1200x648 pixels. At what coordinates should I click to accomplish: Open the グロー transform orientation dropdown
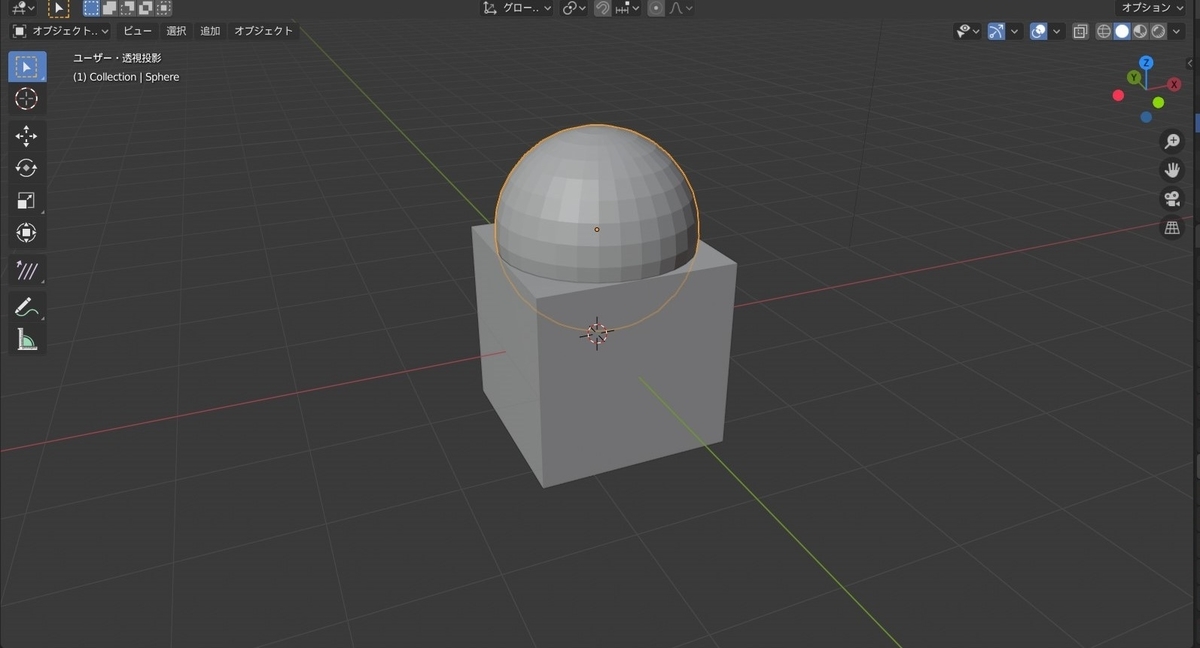tap(517, 8)
